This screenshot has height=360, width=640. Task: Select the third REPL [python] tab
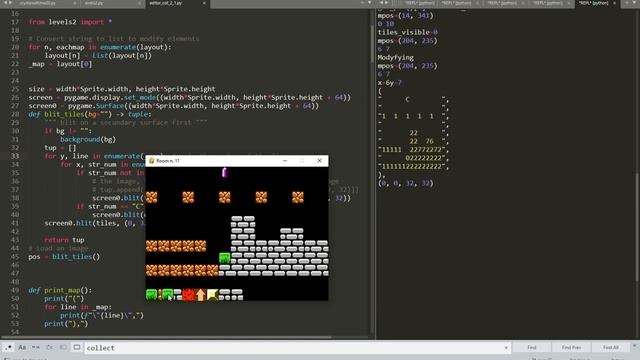tap(506, 3)
